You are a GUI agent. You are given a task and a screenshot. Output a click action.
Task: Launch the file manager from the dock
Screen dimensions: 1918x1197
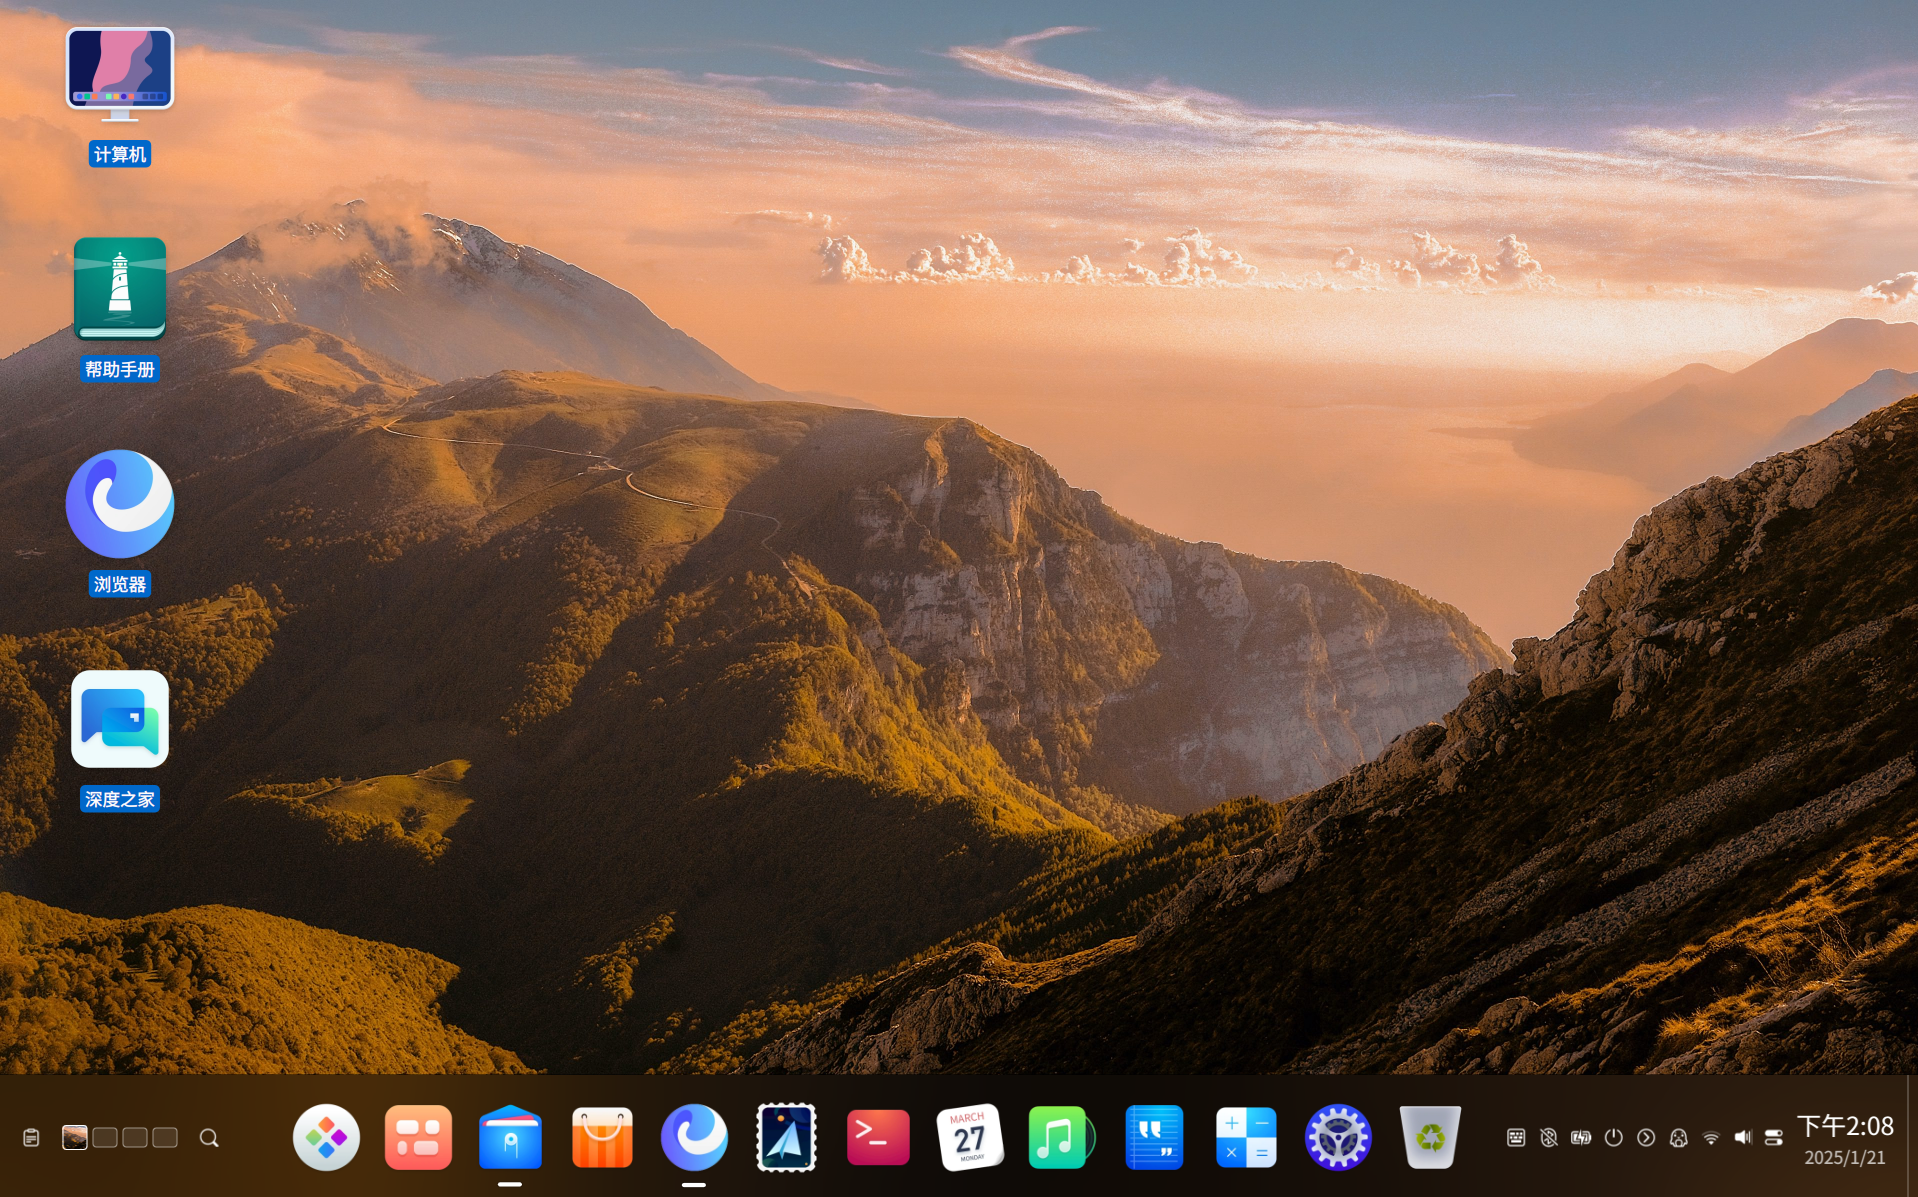(510, 1137)
